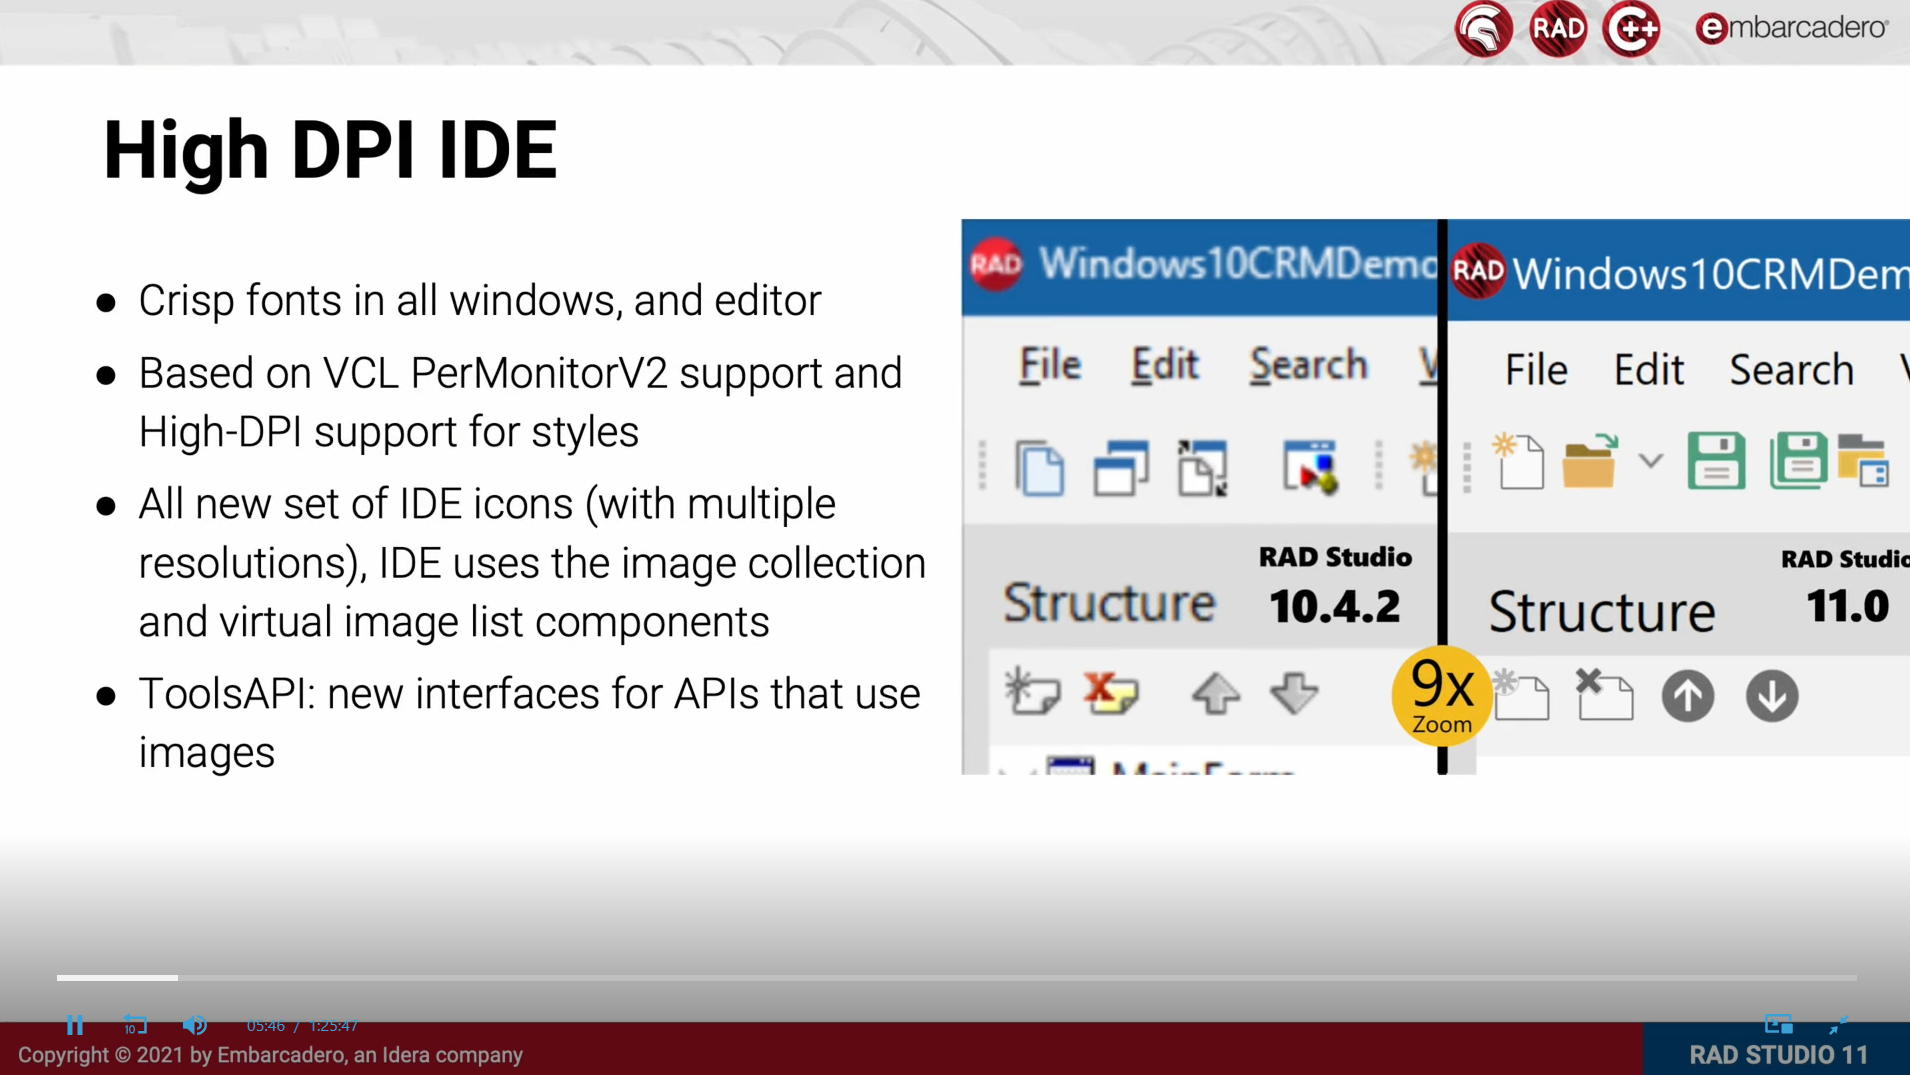Click 'Crisp fonts in all windows' bullet
The image size is (1910, 1075).
click(x=480, y=300)
